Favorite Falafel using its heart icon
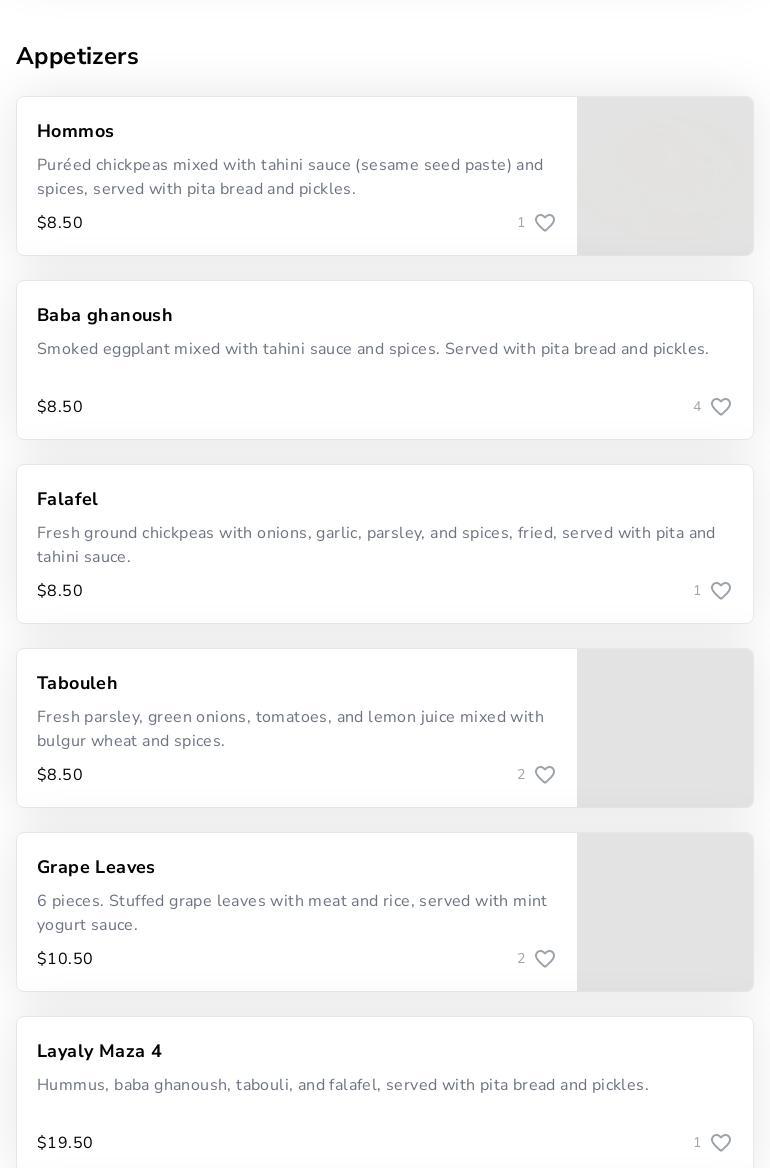770x1168 pixels. (x=721, y=591)
